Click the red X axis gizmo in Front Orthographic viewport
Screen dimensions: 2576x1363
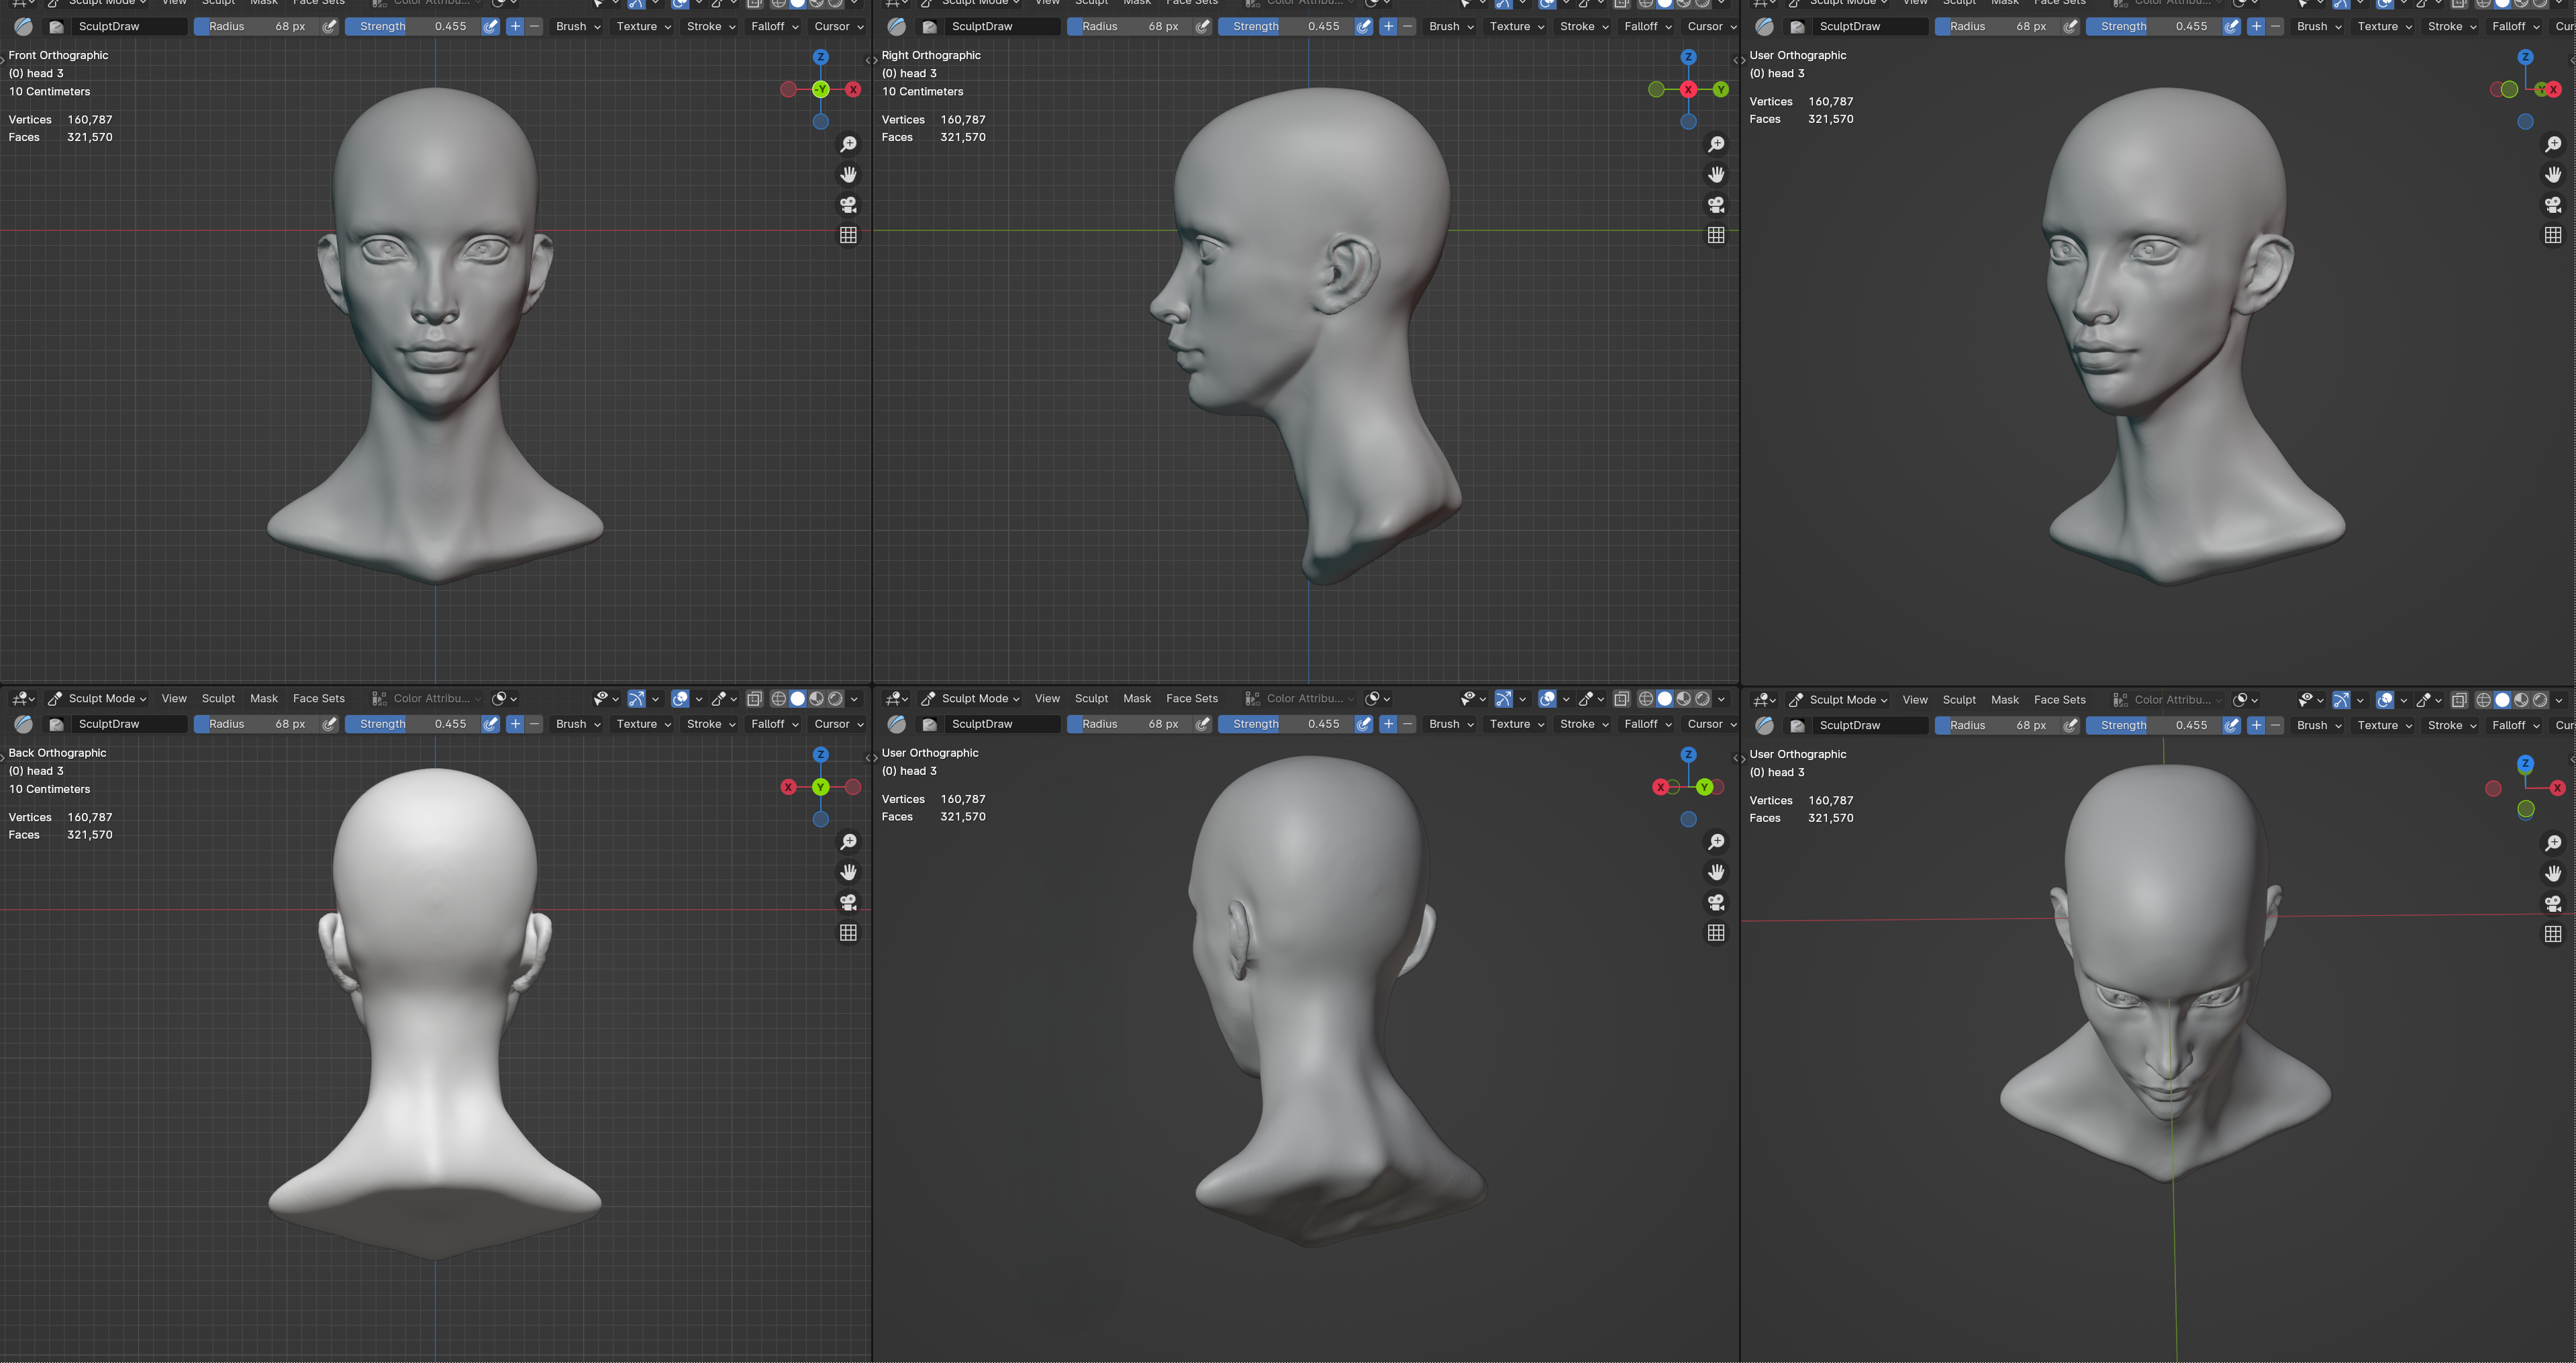click(852, 89)
